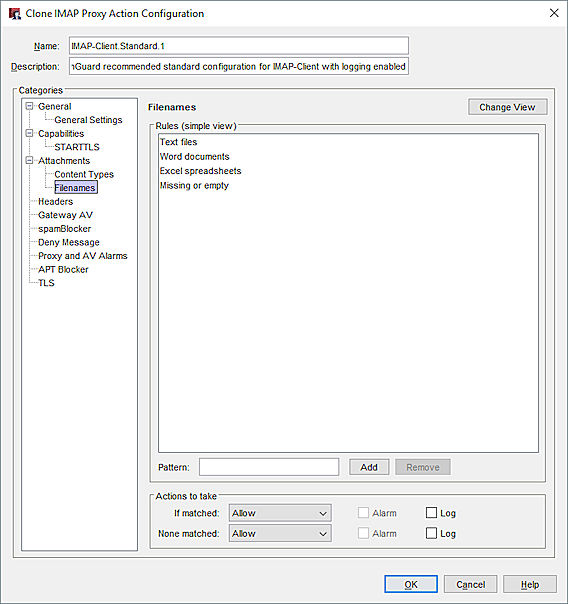568x604 pixels.
Task: Open the Gateway AV category
Action: [65, 215]
